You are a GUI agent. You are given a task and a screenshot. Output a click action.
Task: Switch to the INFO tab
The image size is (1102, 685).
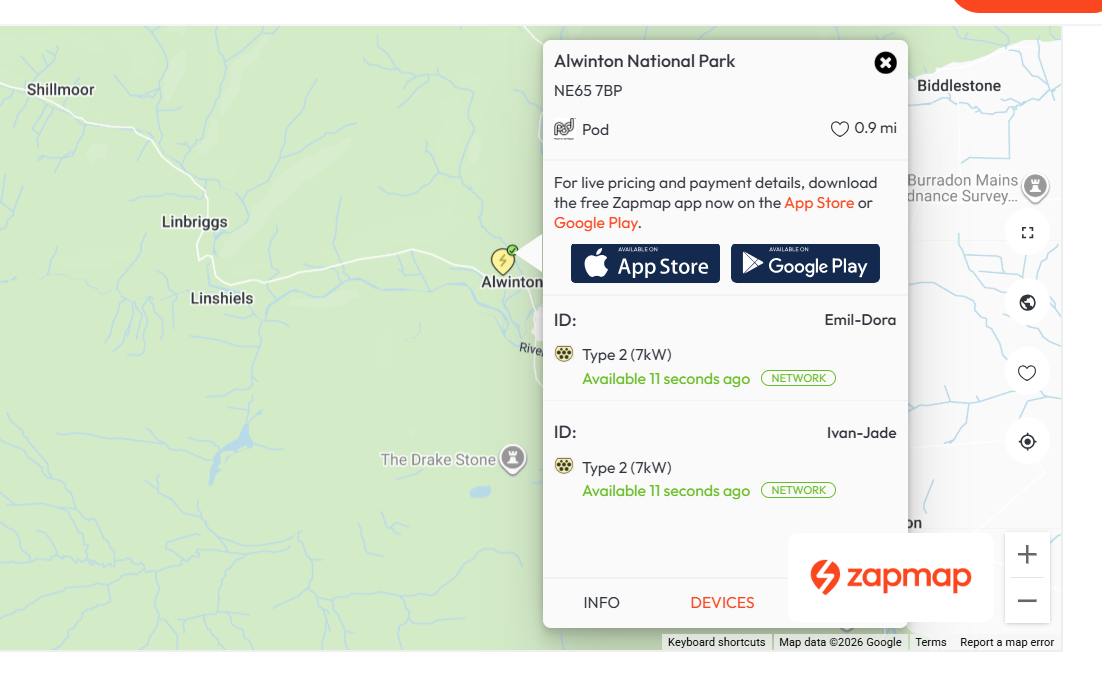pos(601,602)
